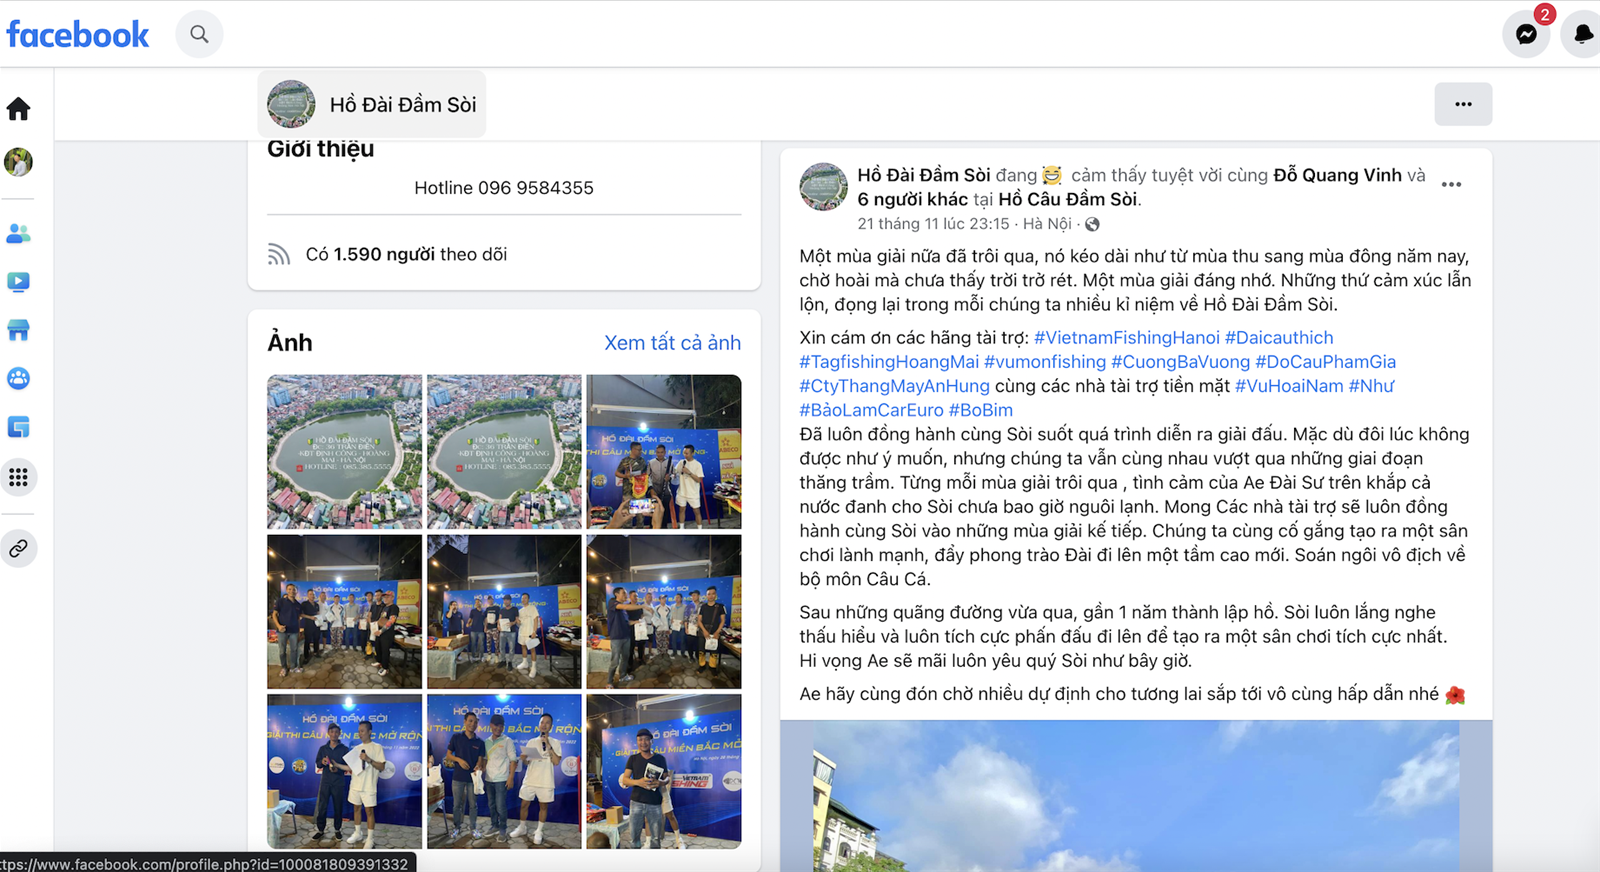
Task: Open the sidebar's nine-dot See all menu
Action: coord(19,477)
